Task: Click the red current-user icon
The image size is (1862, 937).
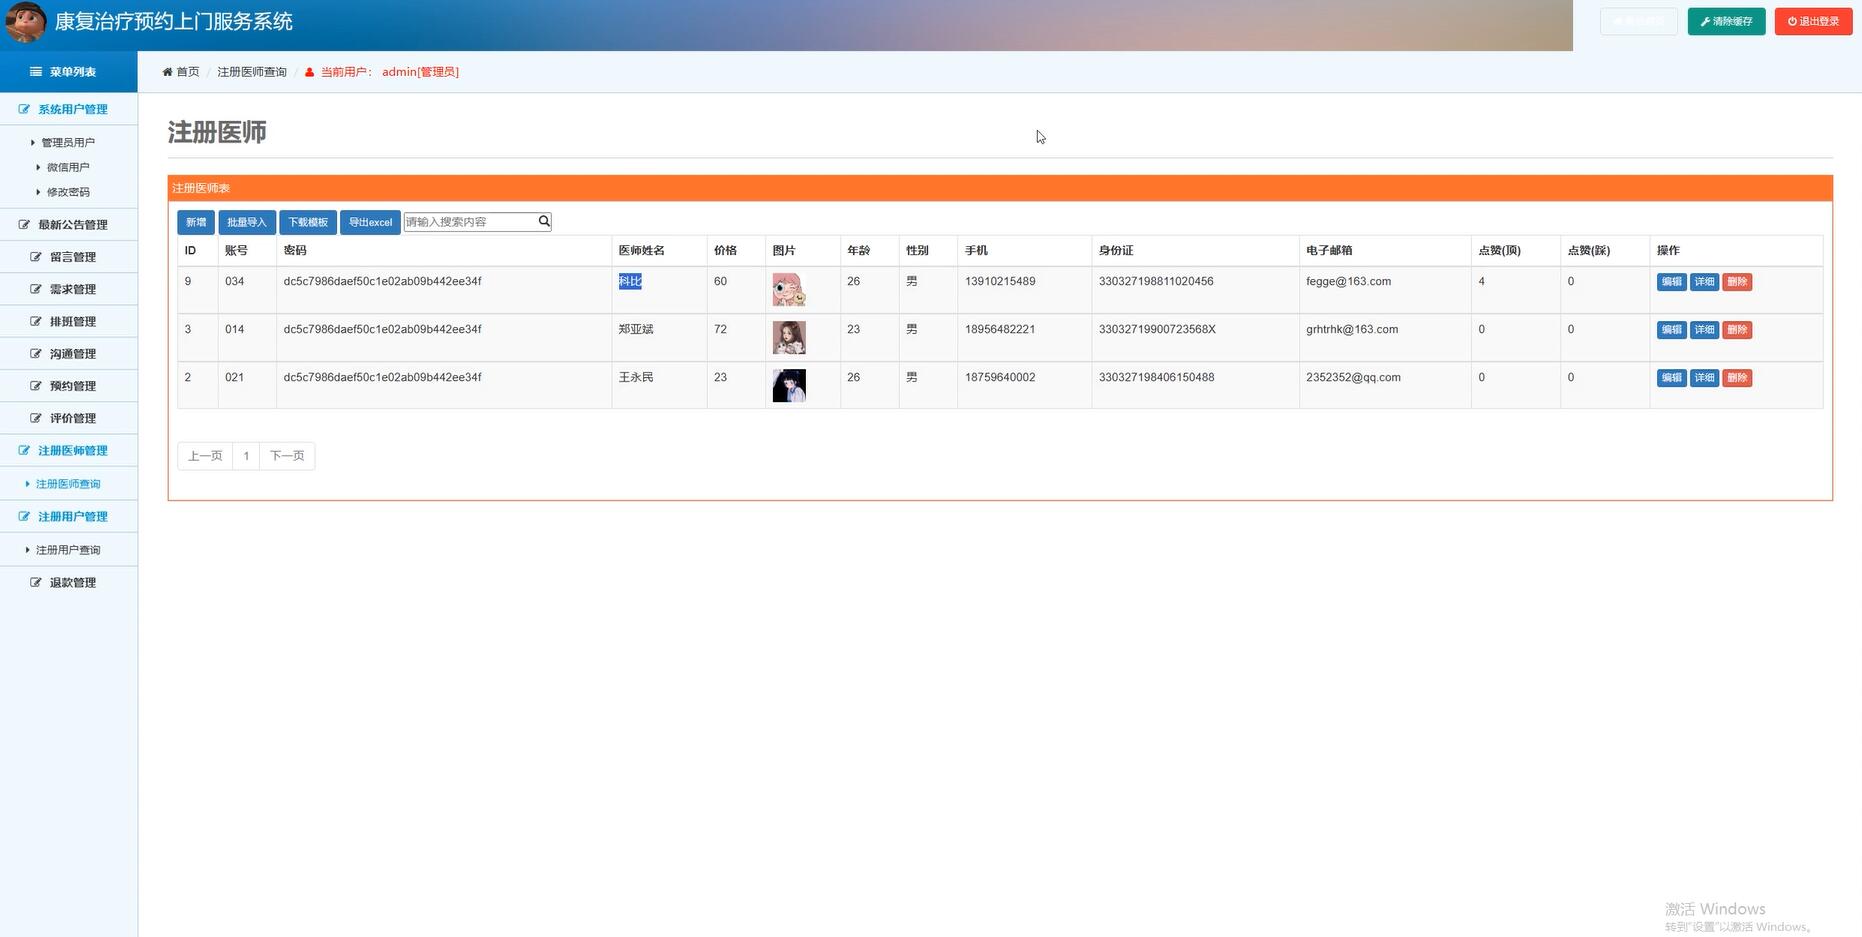Action: 310,72
